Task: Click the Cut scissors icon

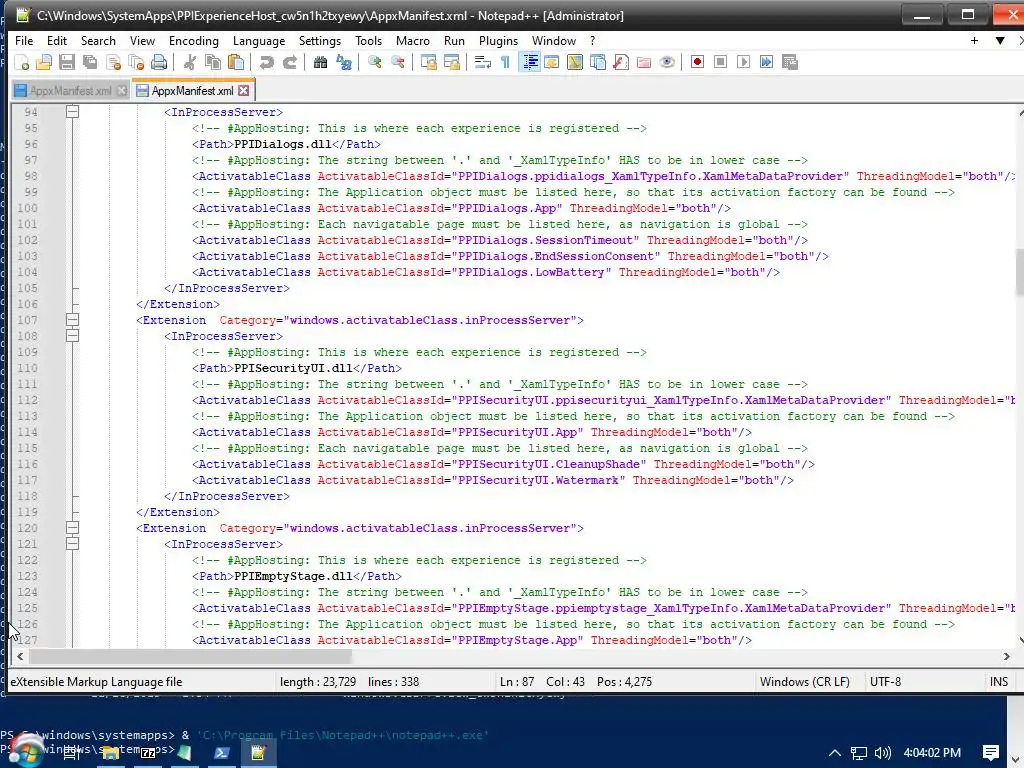Action: (x=189, y=62)
